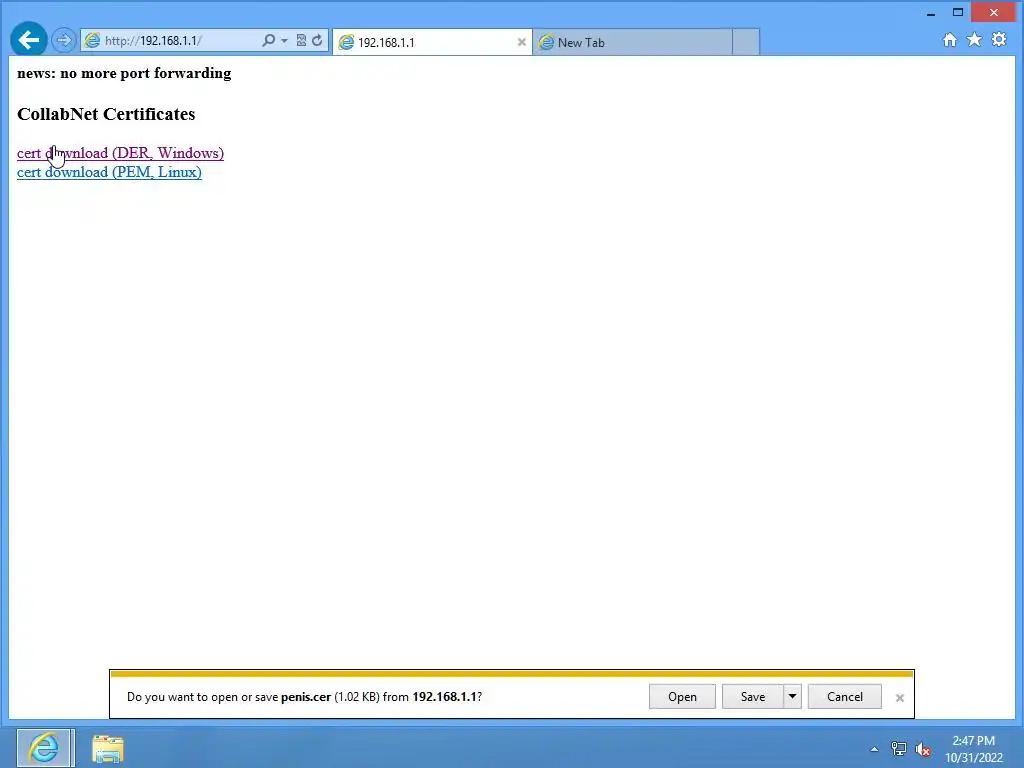Open the clock showing 2:47 PM

tap(973, 749)
